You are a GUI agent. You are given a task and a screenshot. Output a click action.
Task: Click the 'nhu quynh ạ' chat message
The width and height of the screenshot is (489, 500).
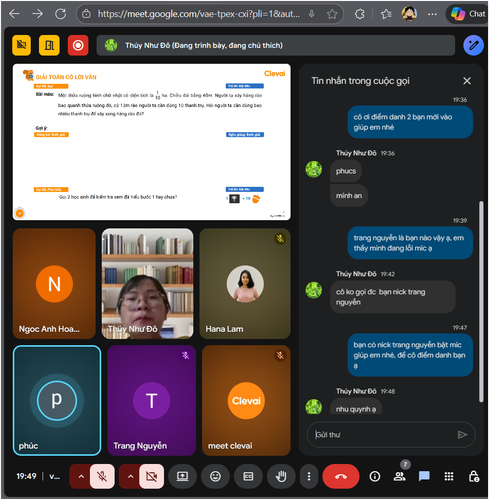tap(356, 407)
